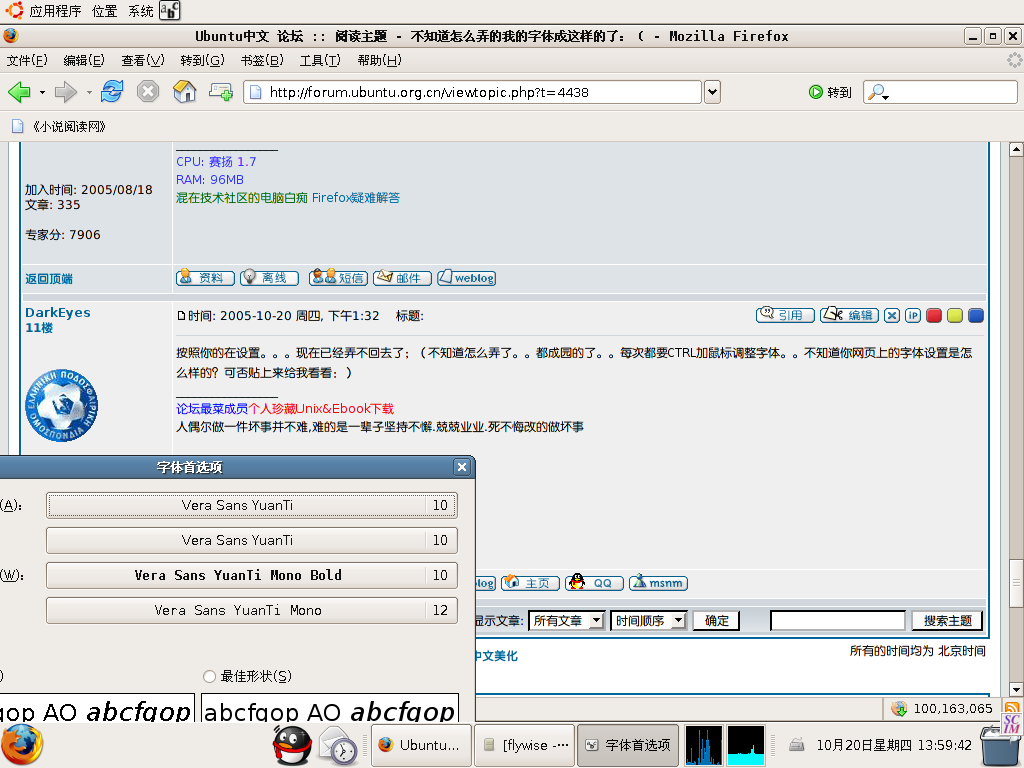Click DarkEyes round avatar image
Image resolution: width=1024 pixels, height=768 pixels.
click(61, 405)
